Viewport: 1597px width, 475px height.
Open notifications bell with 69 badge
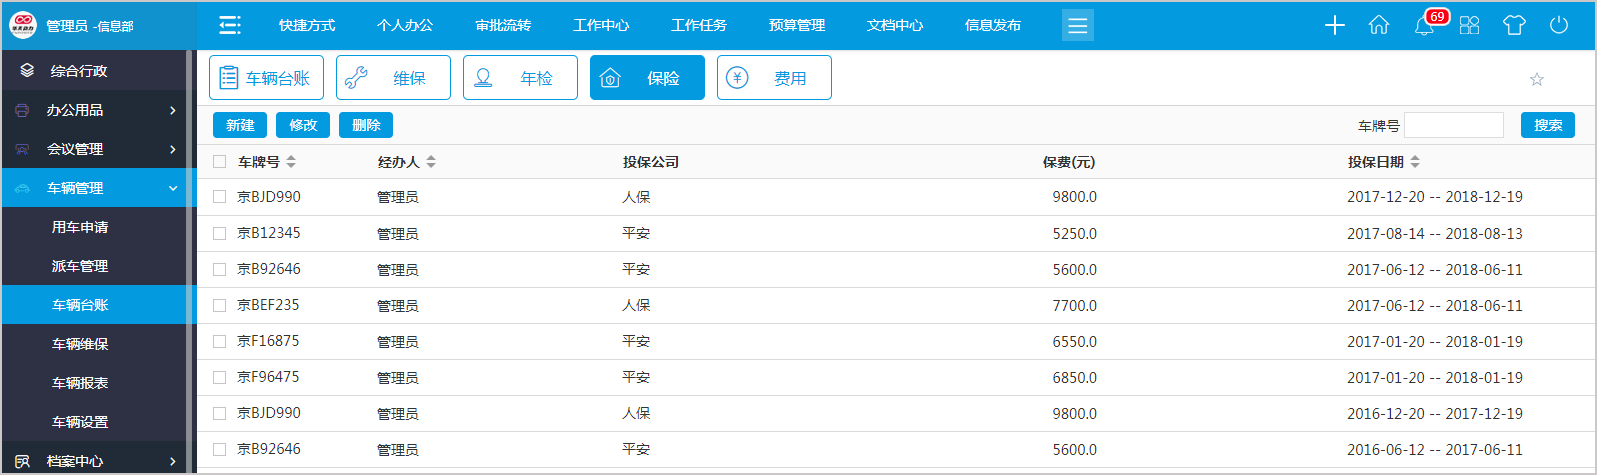[1425, 26]
